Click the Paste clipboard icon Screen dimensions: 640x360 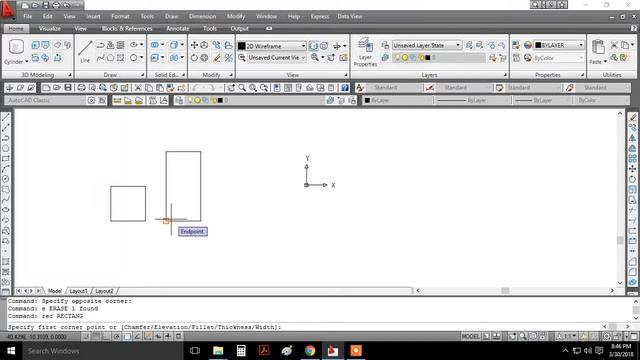pos(598,47)
